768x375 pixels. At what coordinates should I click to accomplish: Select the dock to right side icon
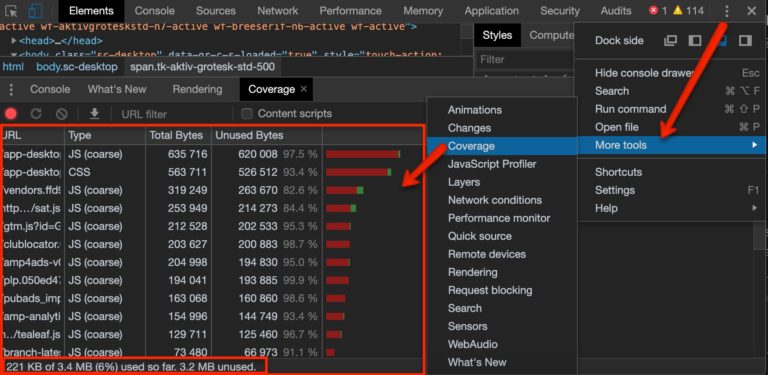click(x=745, y=41)
